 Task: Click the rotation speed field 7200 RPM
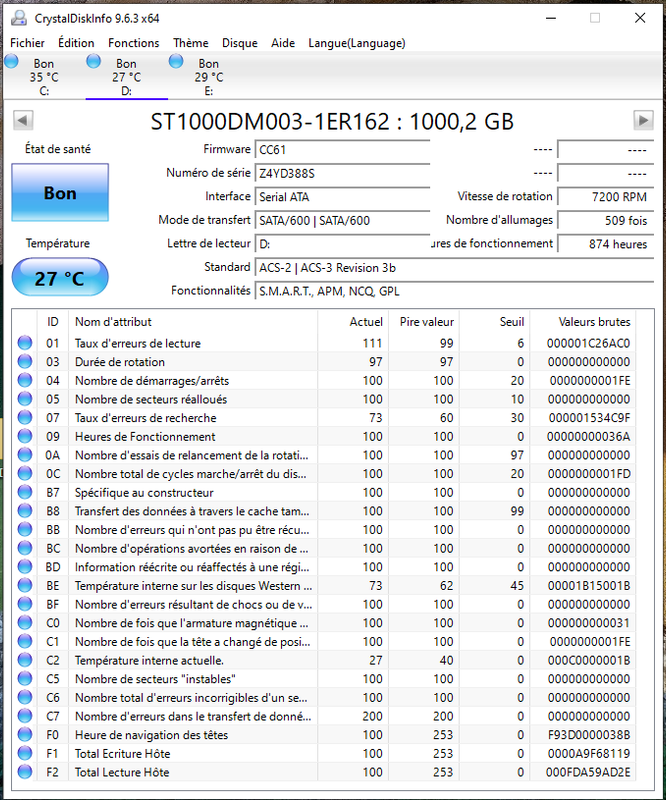[606, 196]
